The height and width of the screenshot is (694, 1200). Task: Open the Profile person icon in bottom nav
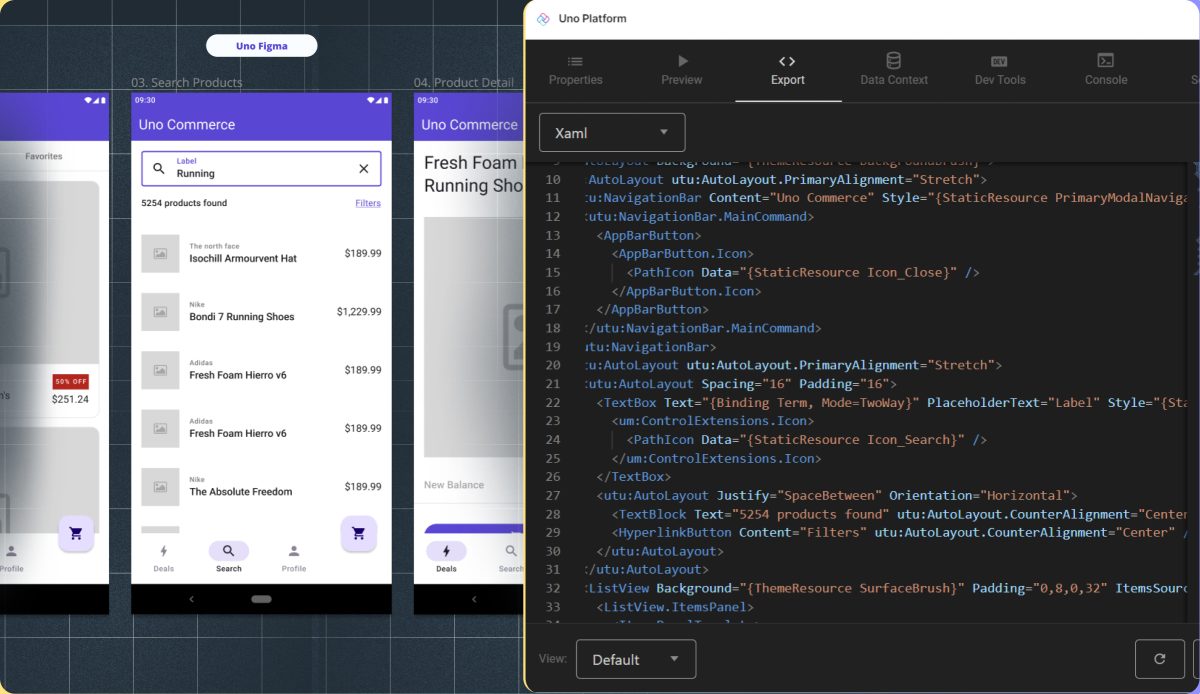[x=293, y=552]
